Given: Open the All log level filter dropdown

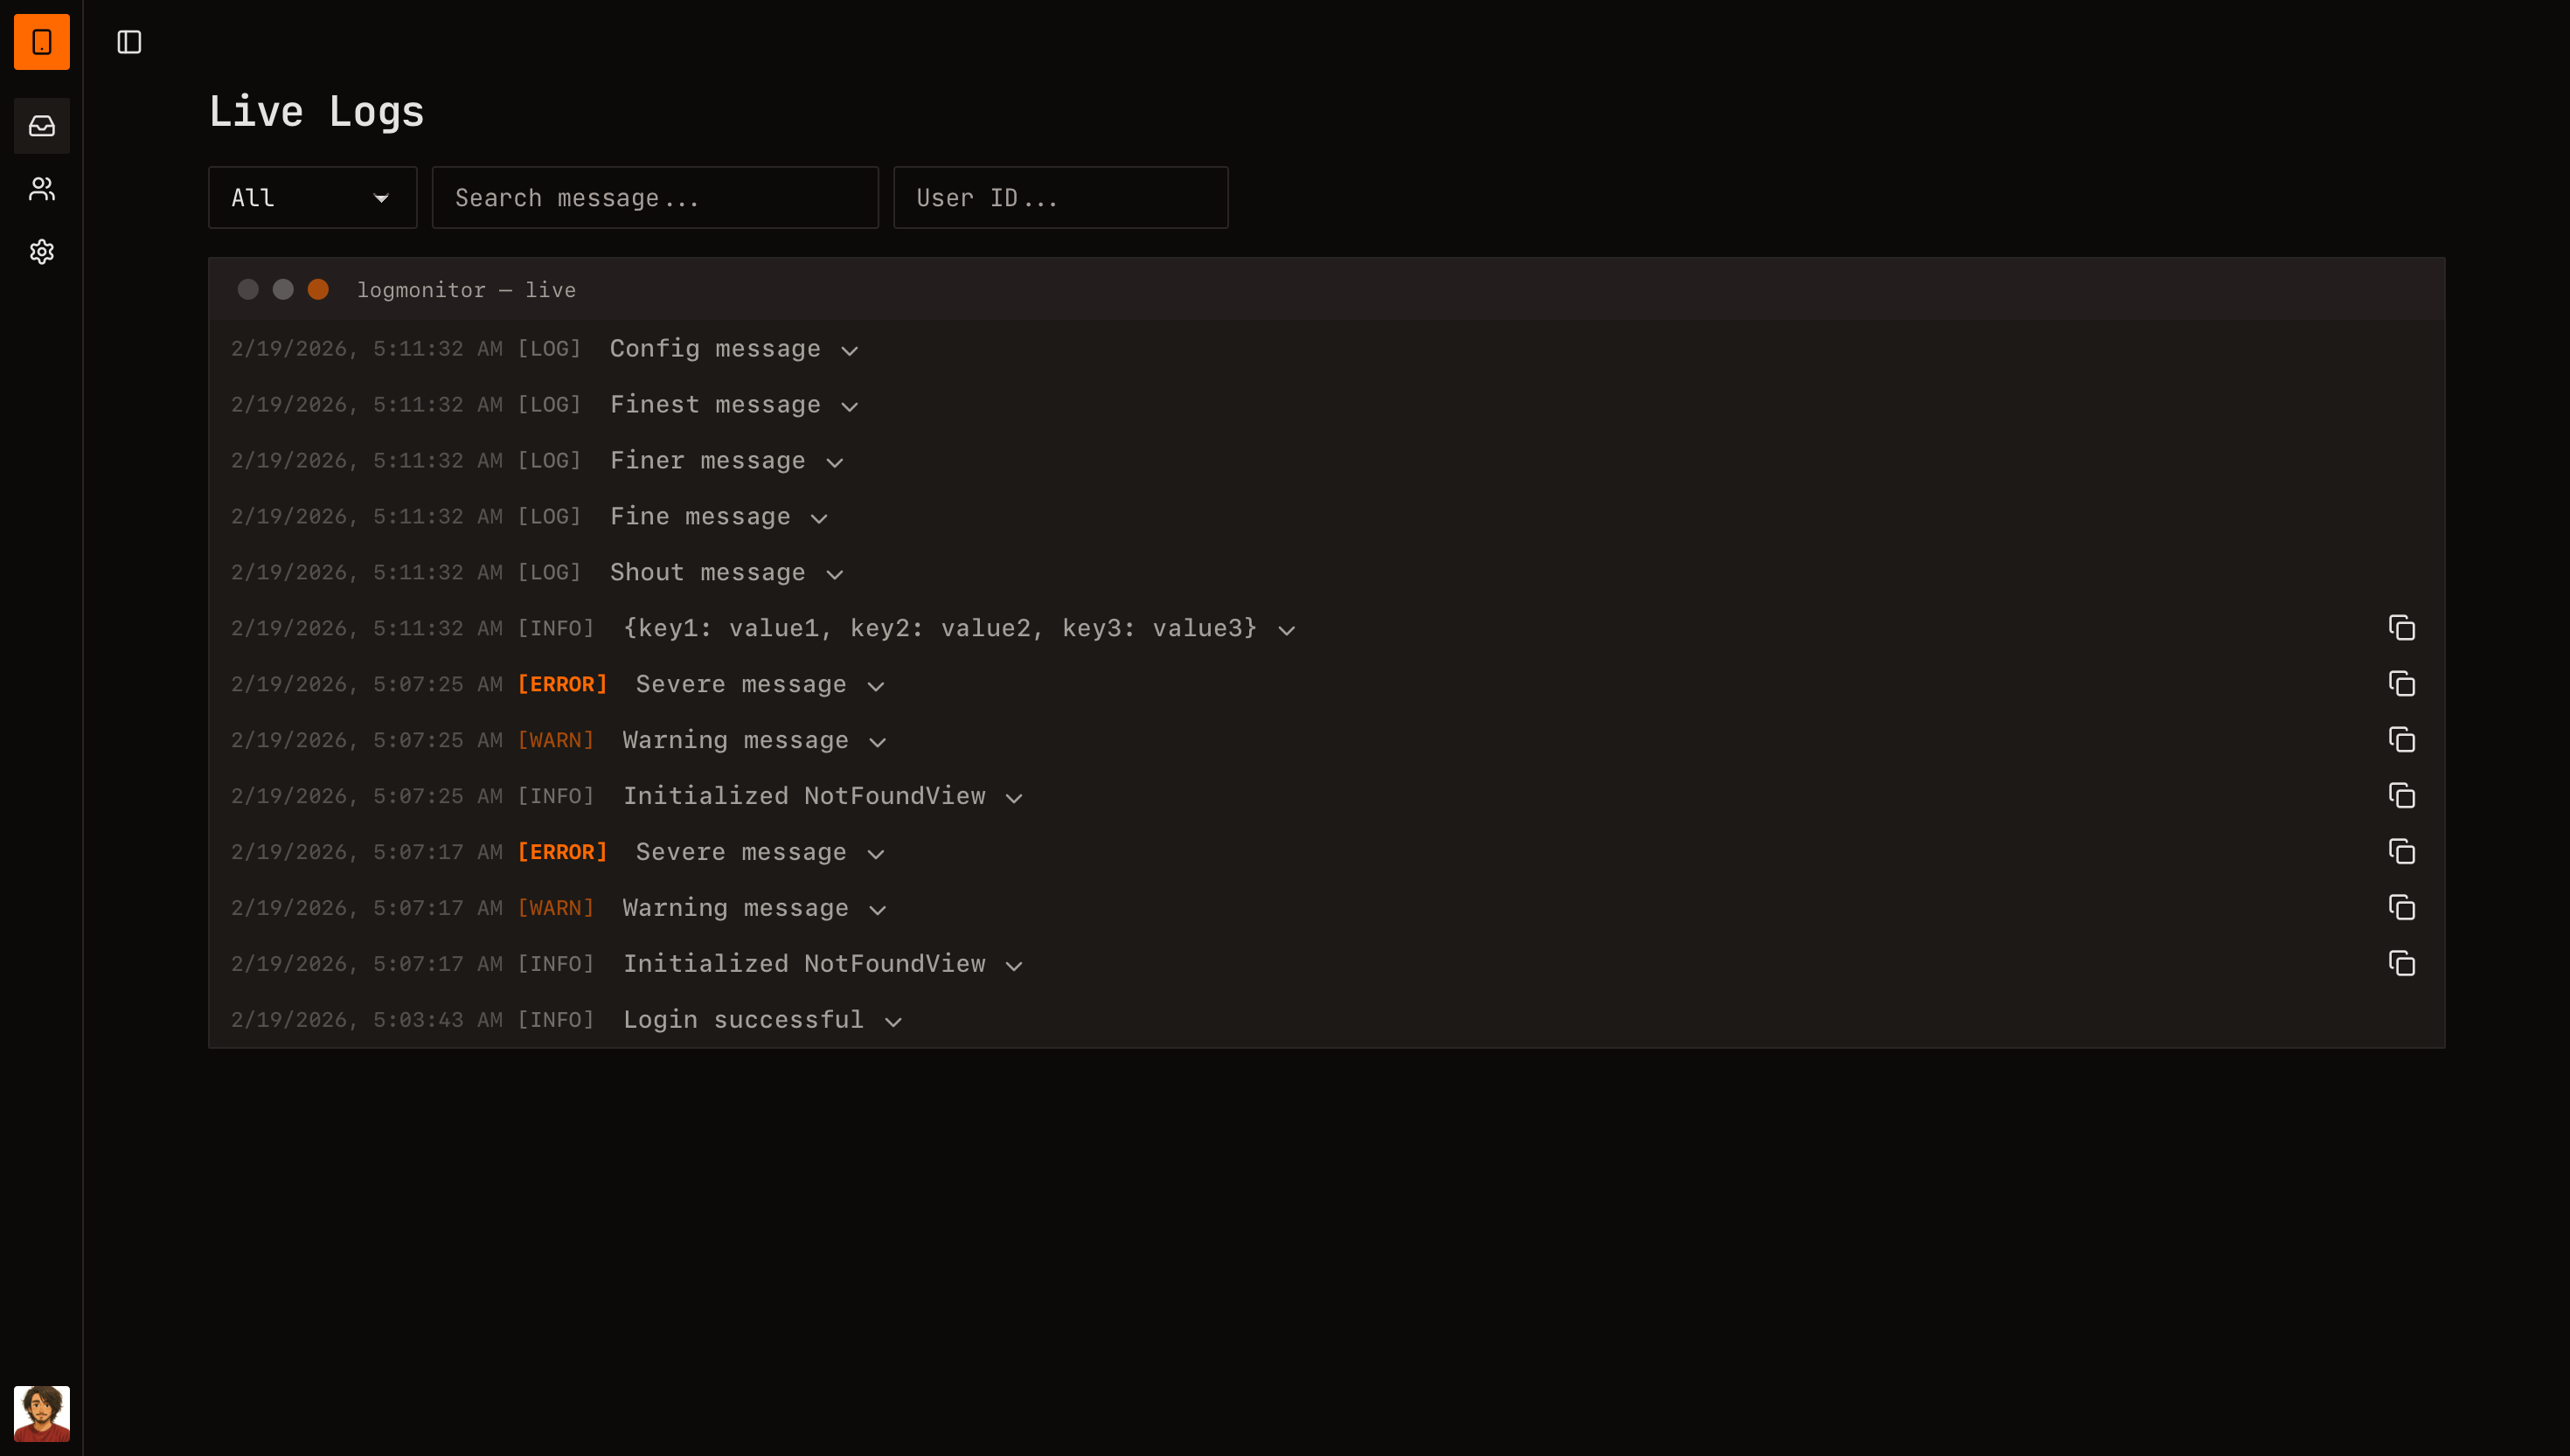Looking at the screenshot, I should (x=312, y=197).
